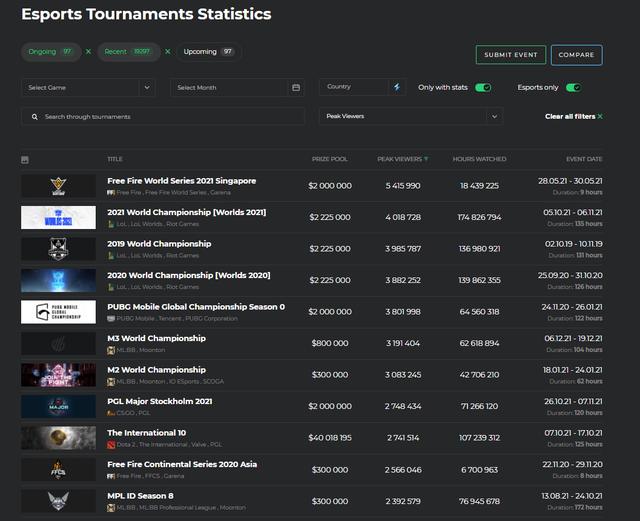Click the COMPARE button
Screen dimensions: 640x521
(x=576, y=55)
